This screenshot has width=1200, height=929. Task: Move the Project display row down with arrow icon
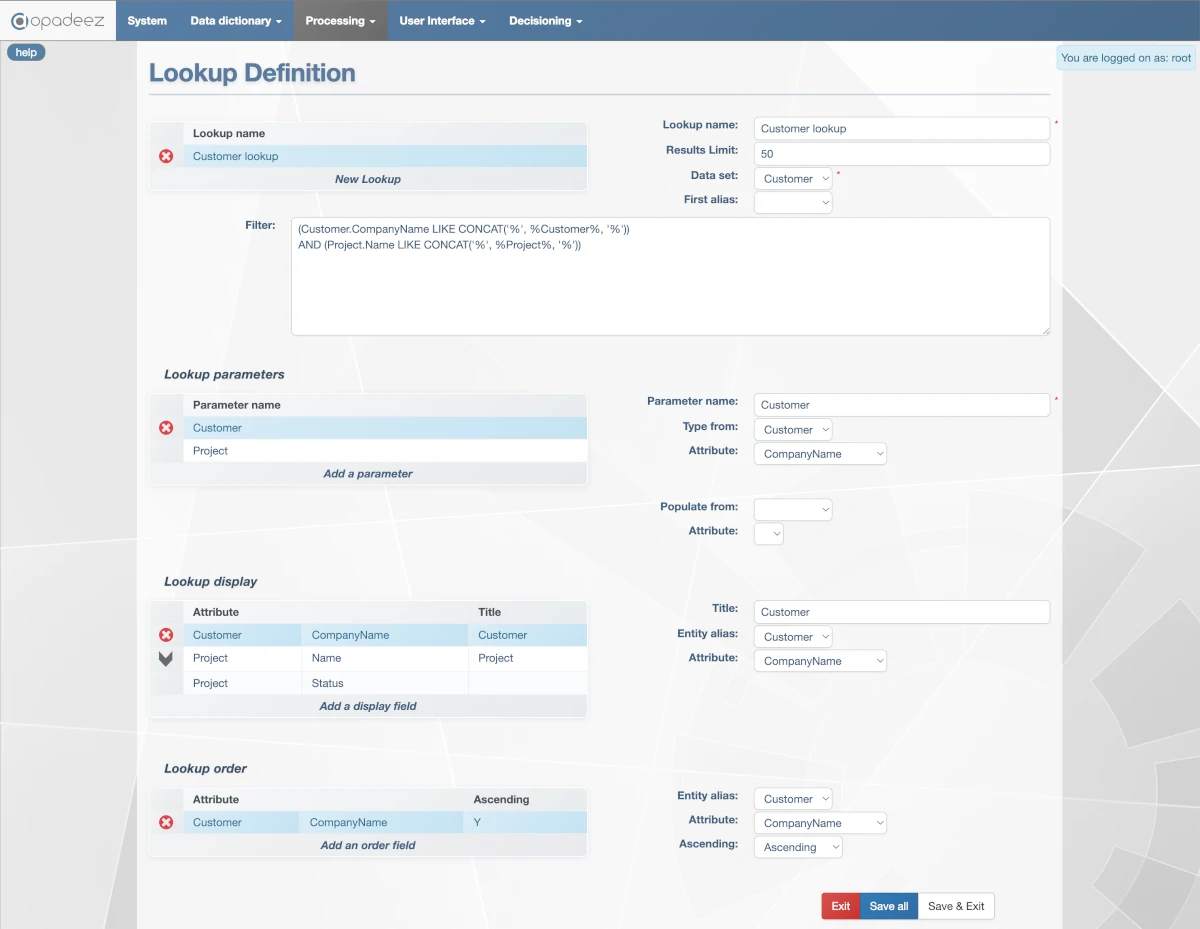[x=166, y=658]
